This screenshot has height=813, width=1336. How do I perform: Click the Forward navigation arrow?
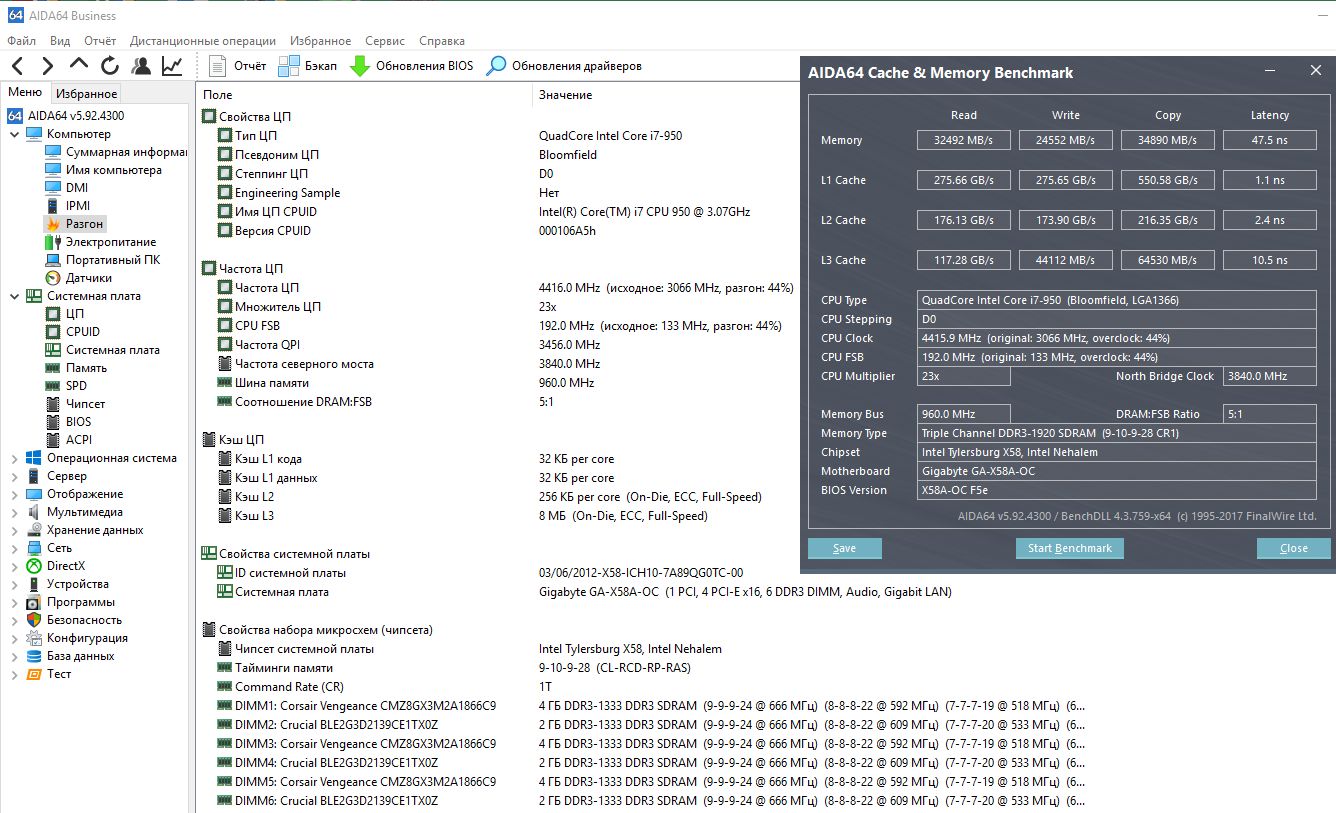48,66
